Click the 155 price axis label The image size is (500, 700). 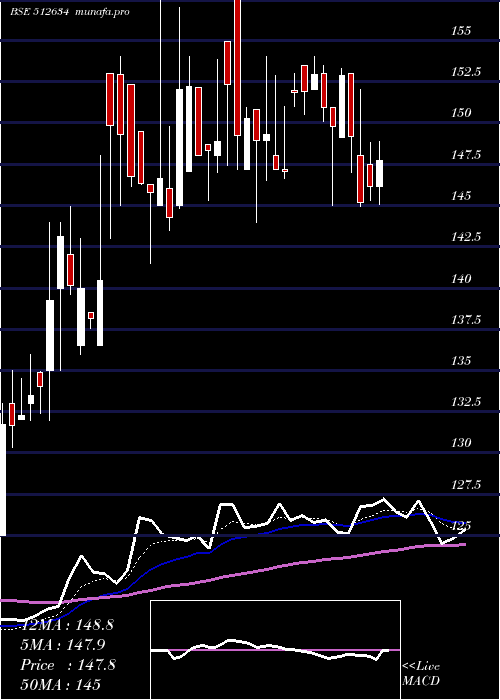click(461, 31)
